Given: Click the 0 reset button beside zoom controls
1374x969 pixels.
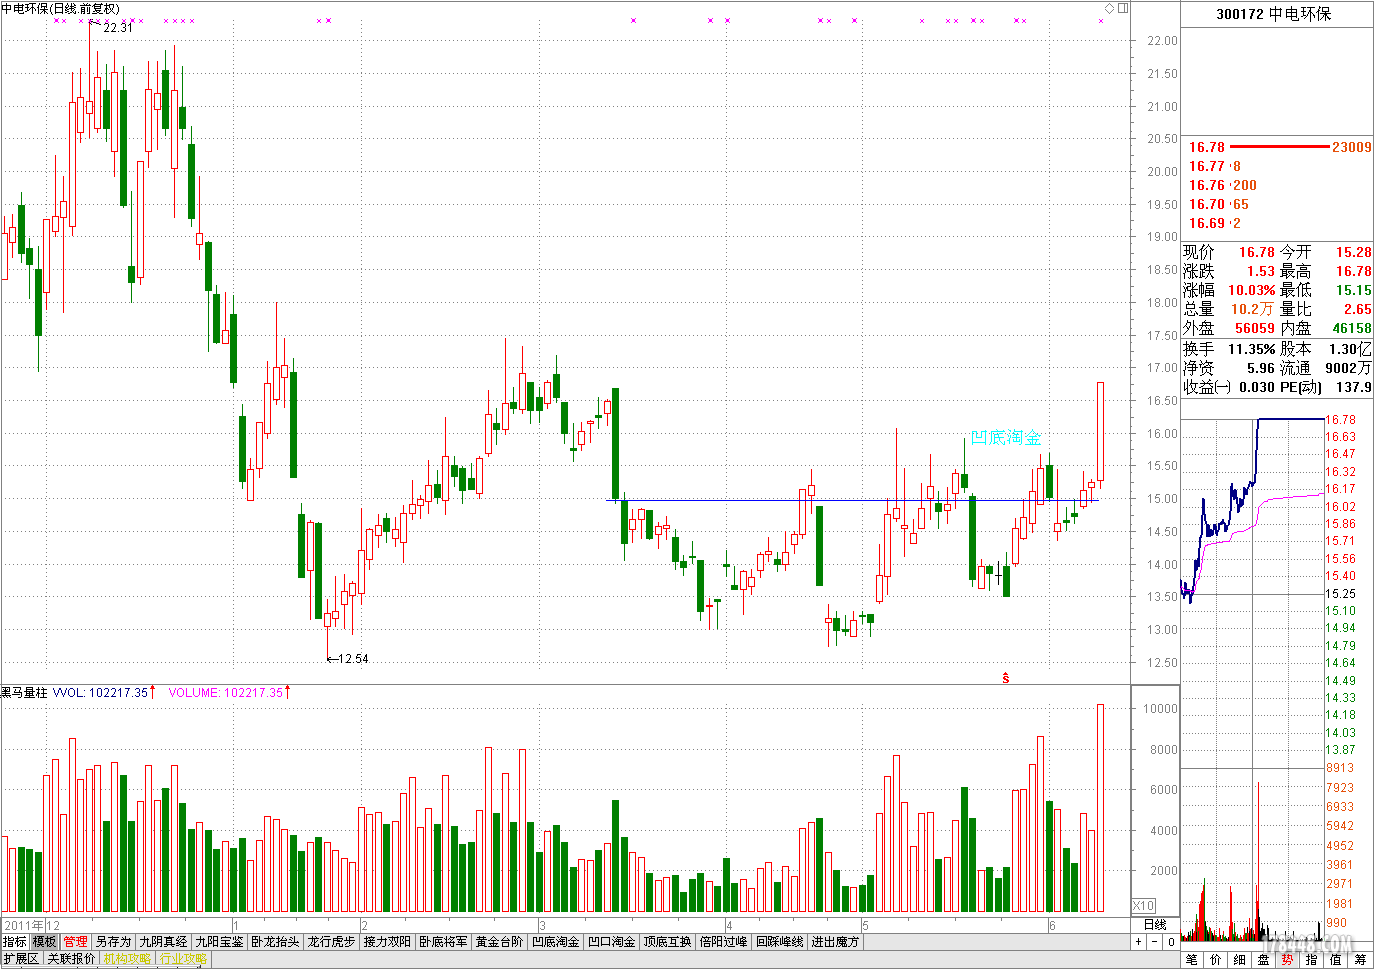Looking at the screenshot, I should pos(1171,942).
